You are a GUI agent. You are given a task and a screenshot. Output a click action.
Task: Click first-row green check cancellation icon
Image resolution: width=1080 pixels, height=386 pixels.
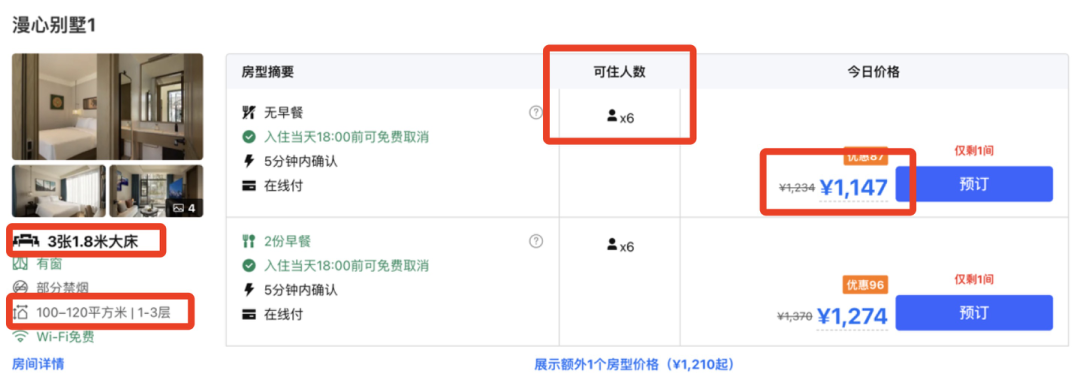249,137
